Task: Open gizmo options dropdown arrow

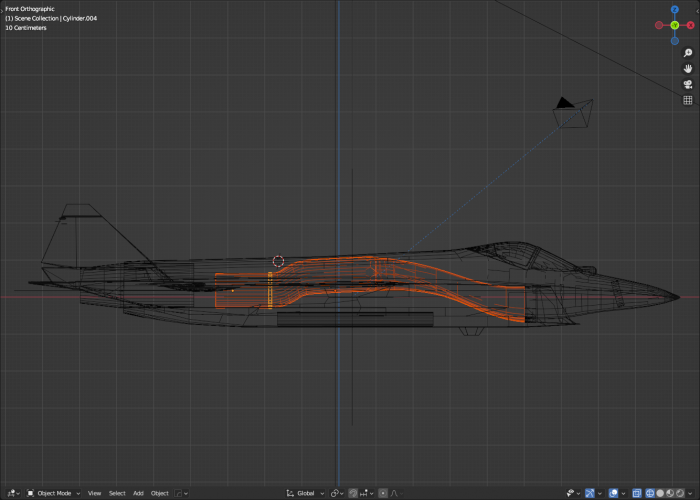Action: [x=600, y=493]
